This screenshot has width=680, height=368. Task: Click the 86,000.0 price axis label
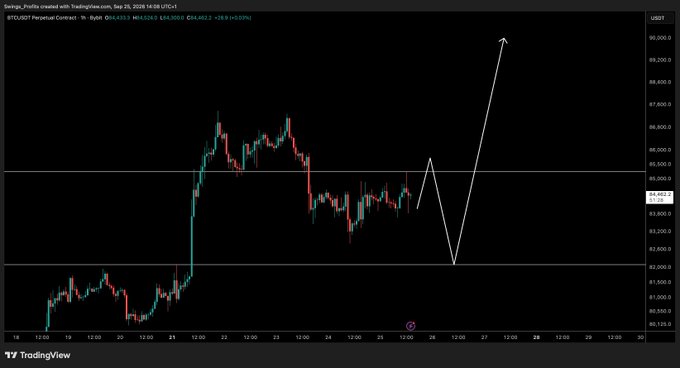click(660, 150)
